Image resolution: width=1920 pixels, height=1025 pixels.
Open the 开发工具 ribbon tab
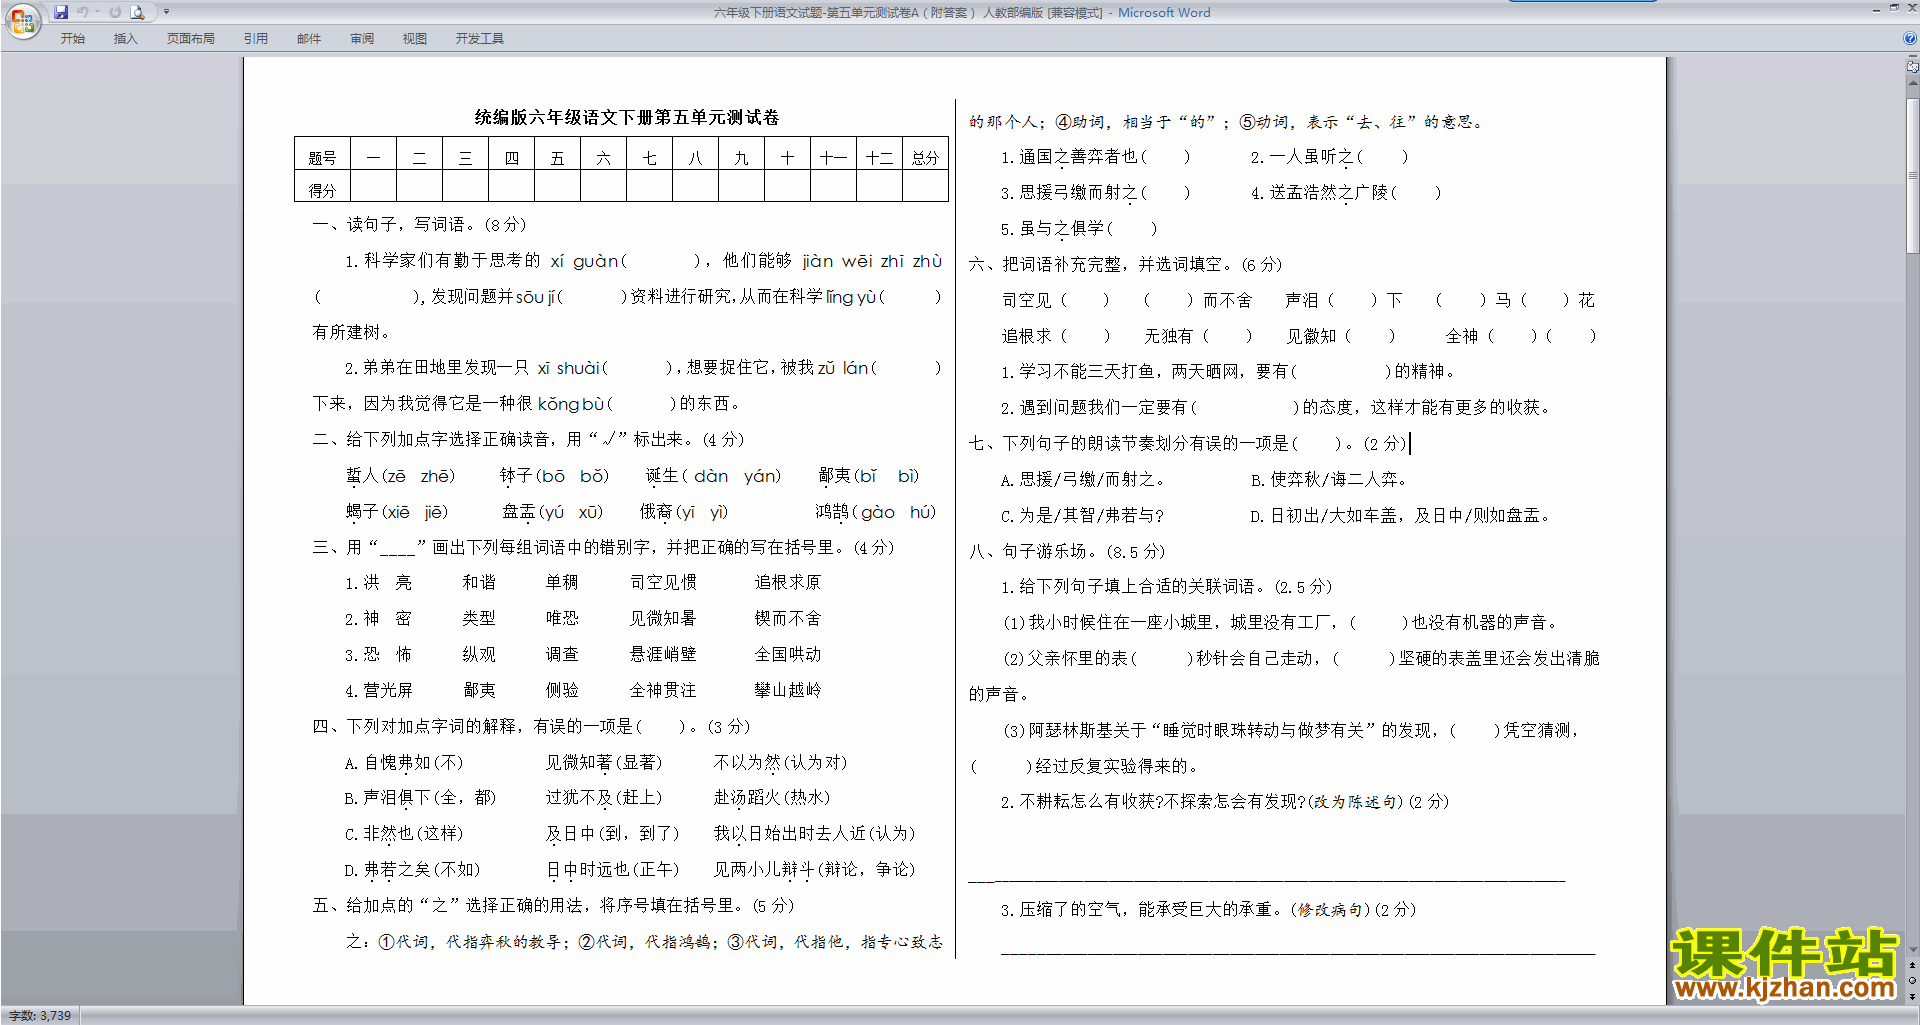click(479, 39)
